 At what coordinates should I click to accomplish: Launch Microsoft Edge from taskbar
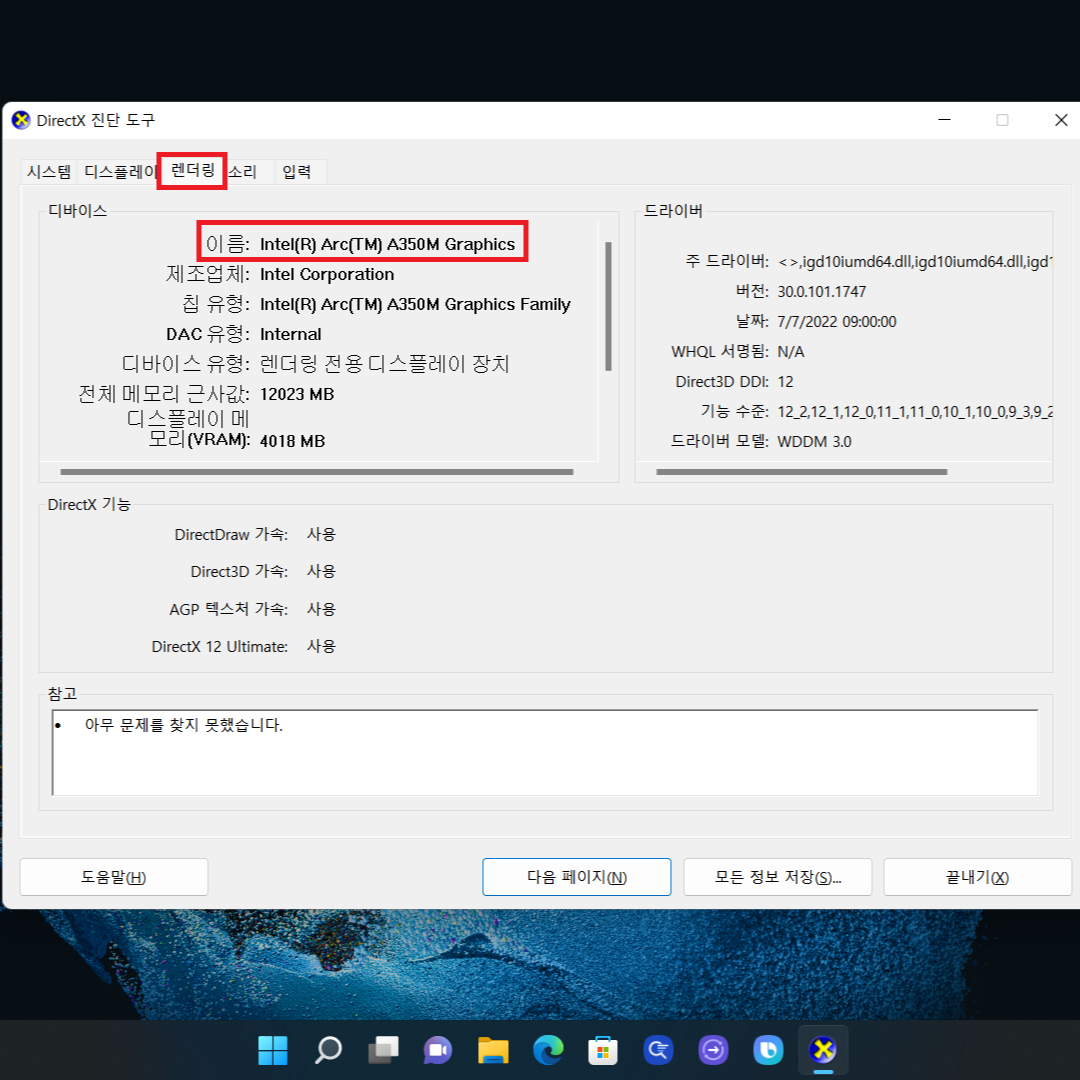(548, 1050)
